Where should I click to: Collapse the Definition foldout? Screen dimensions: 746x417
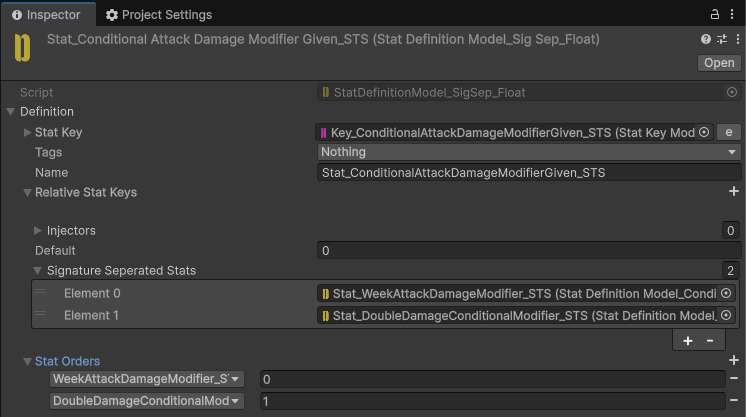[x=10, y=112]
